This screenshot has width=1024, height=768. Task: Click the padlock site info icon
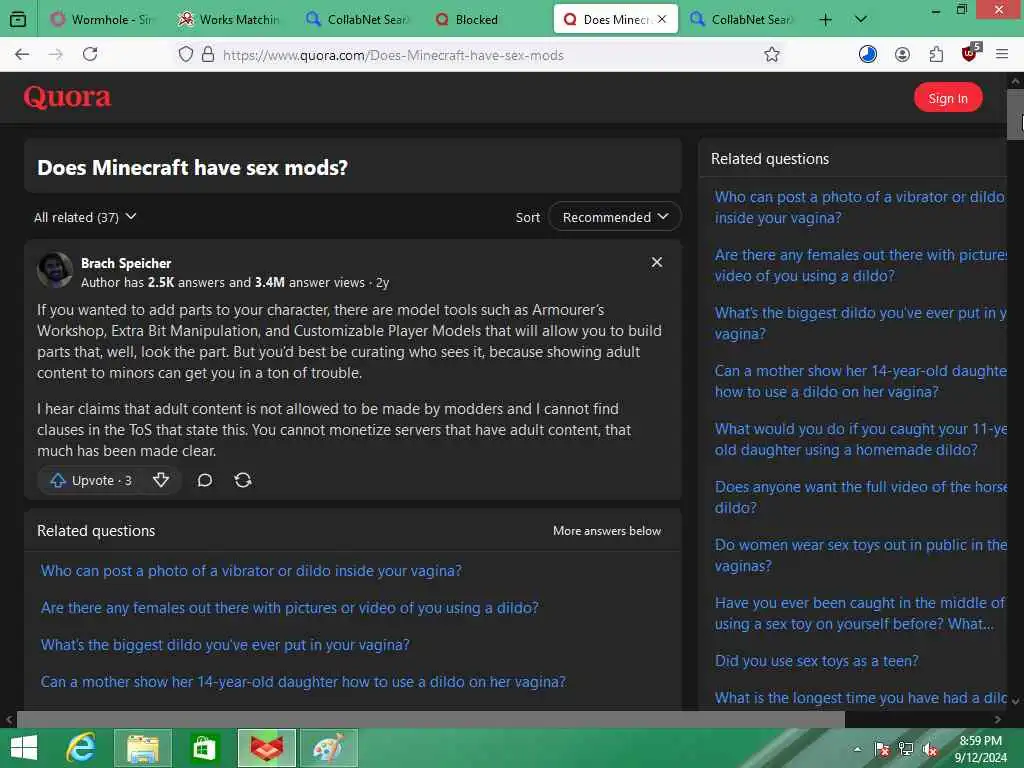coord(208,54)
